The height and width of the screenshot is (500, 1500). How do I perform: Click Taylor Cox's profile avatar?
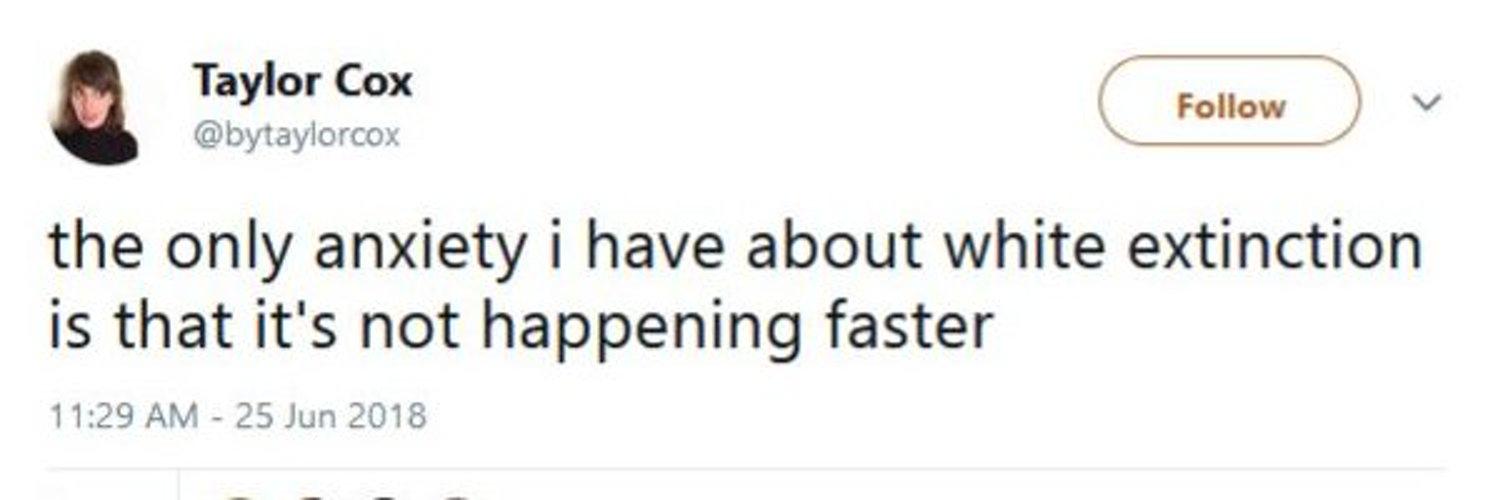pyautogui.click(x=95, y=107)
